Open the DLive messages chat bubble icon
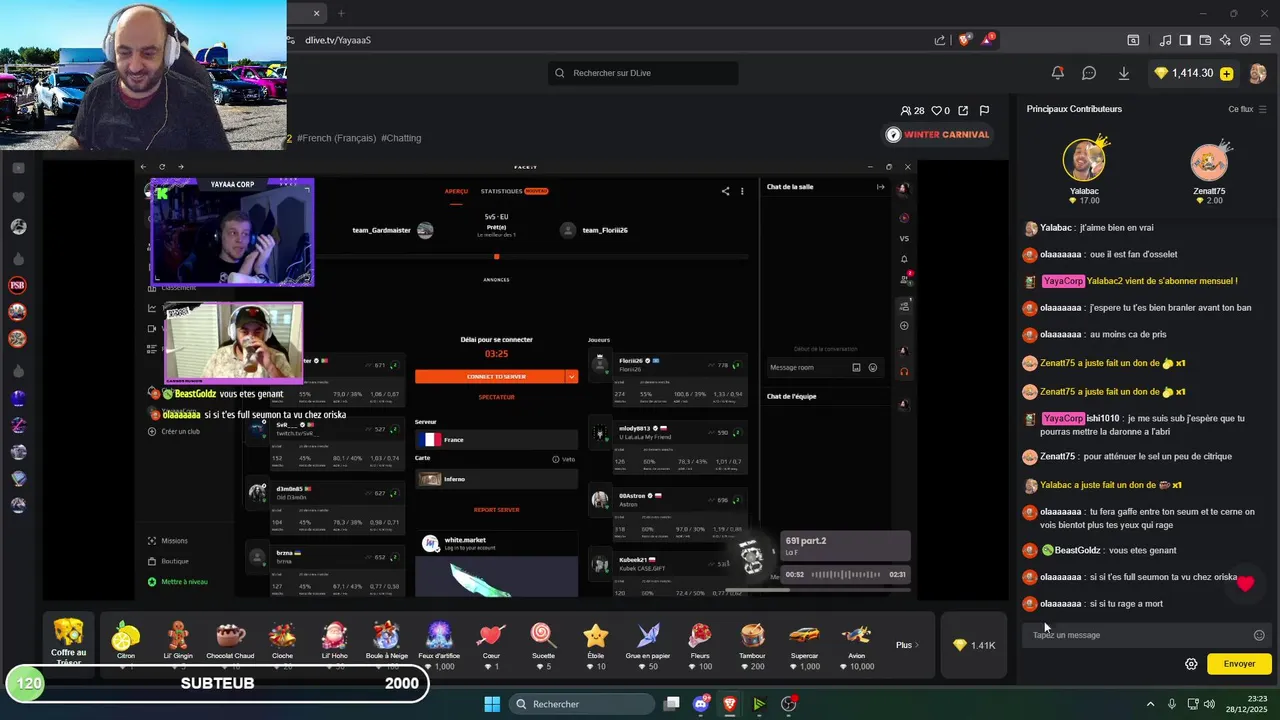 [1089, 73]
